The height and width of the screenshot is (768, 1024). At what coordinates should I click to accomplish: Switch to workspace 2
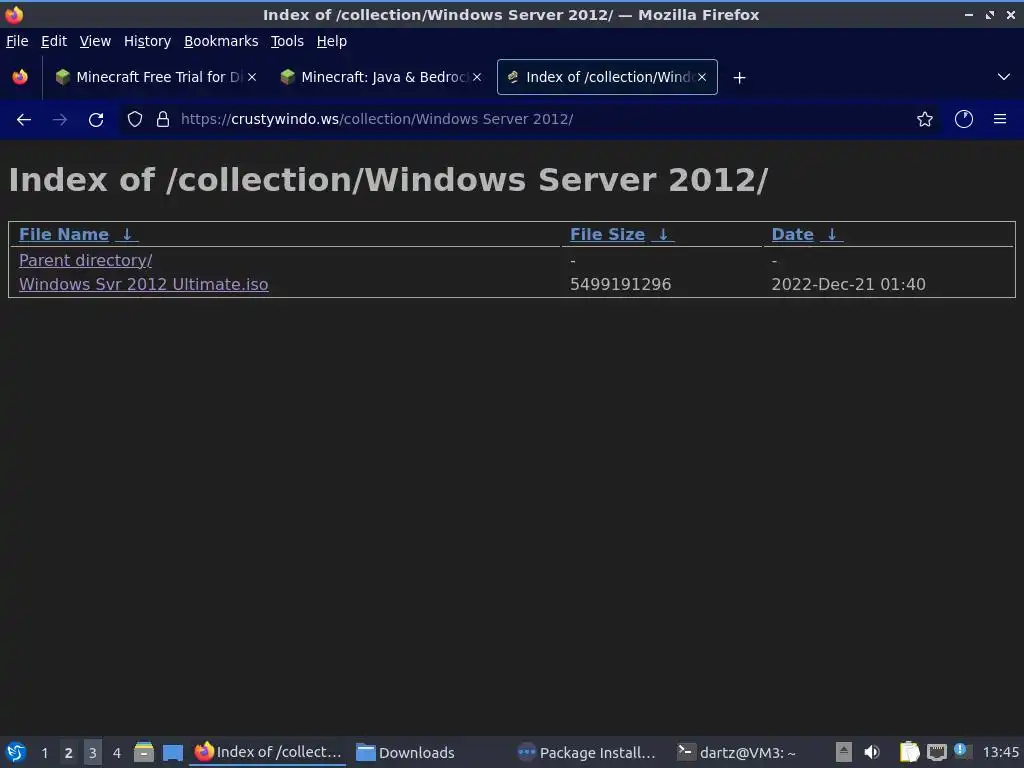click(x=69, y=753)
